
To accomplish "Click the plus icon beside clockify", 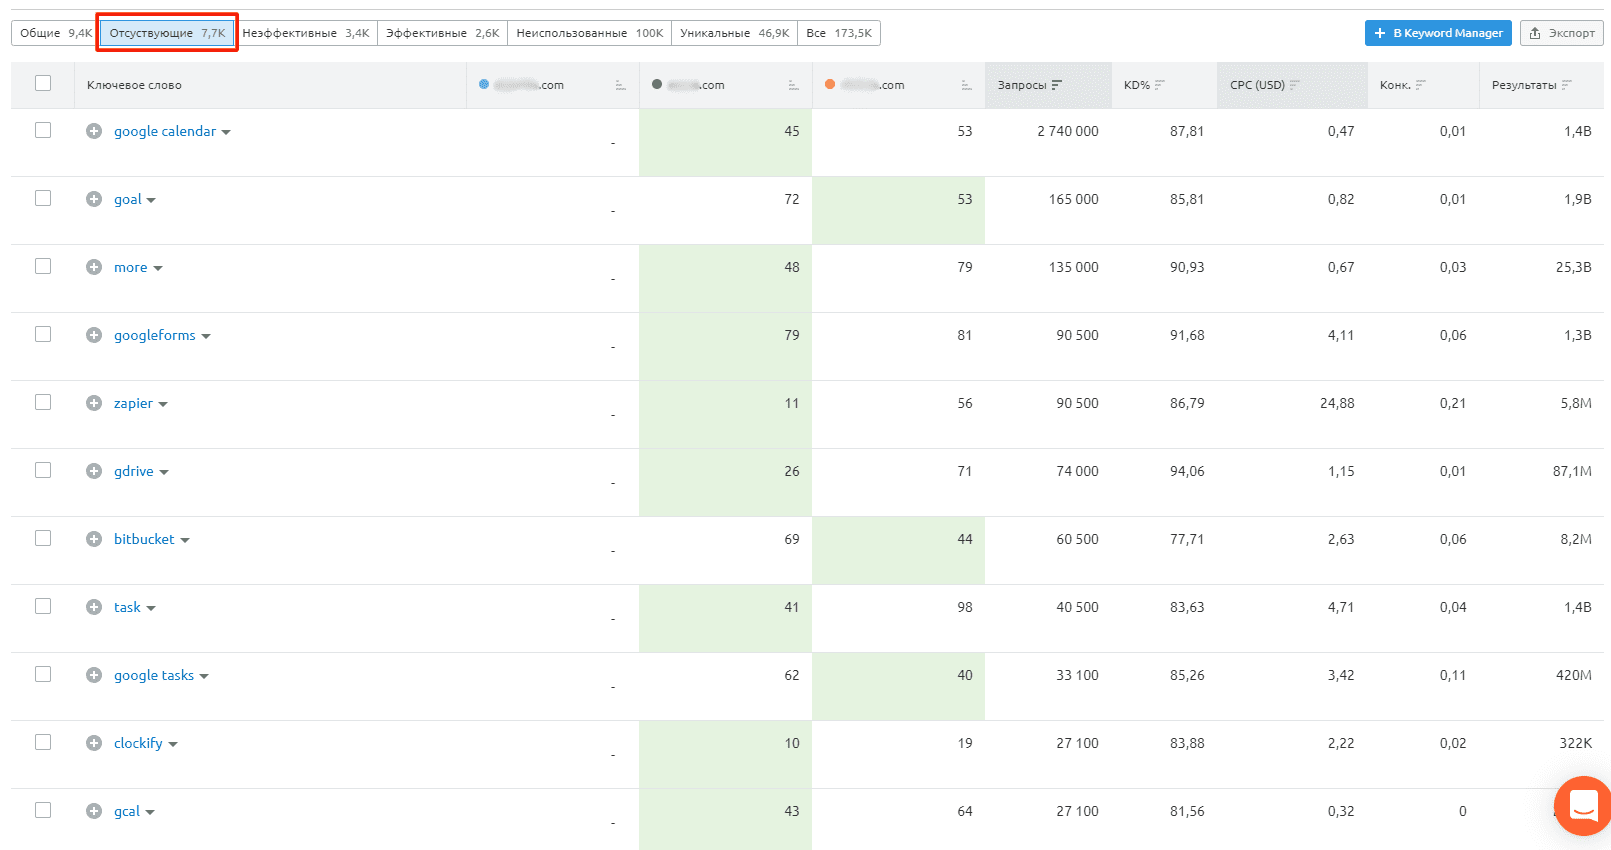I will (94, 743).
